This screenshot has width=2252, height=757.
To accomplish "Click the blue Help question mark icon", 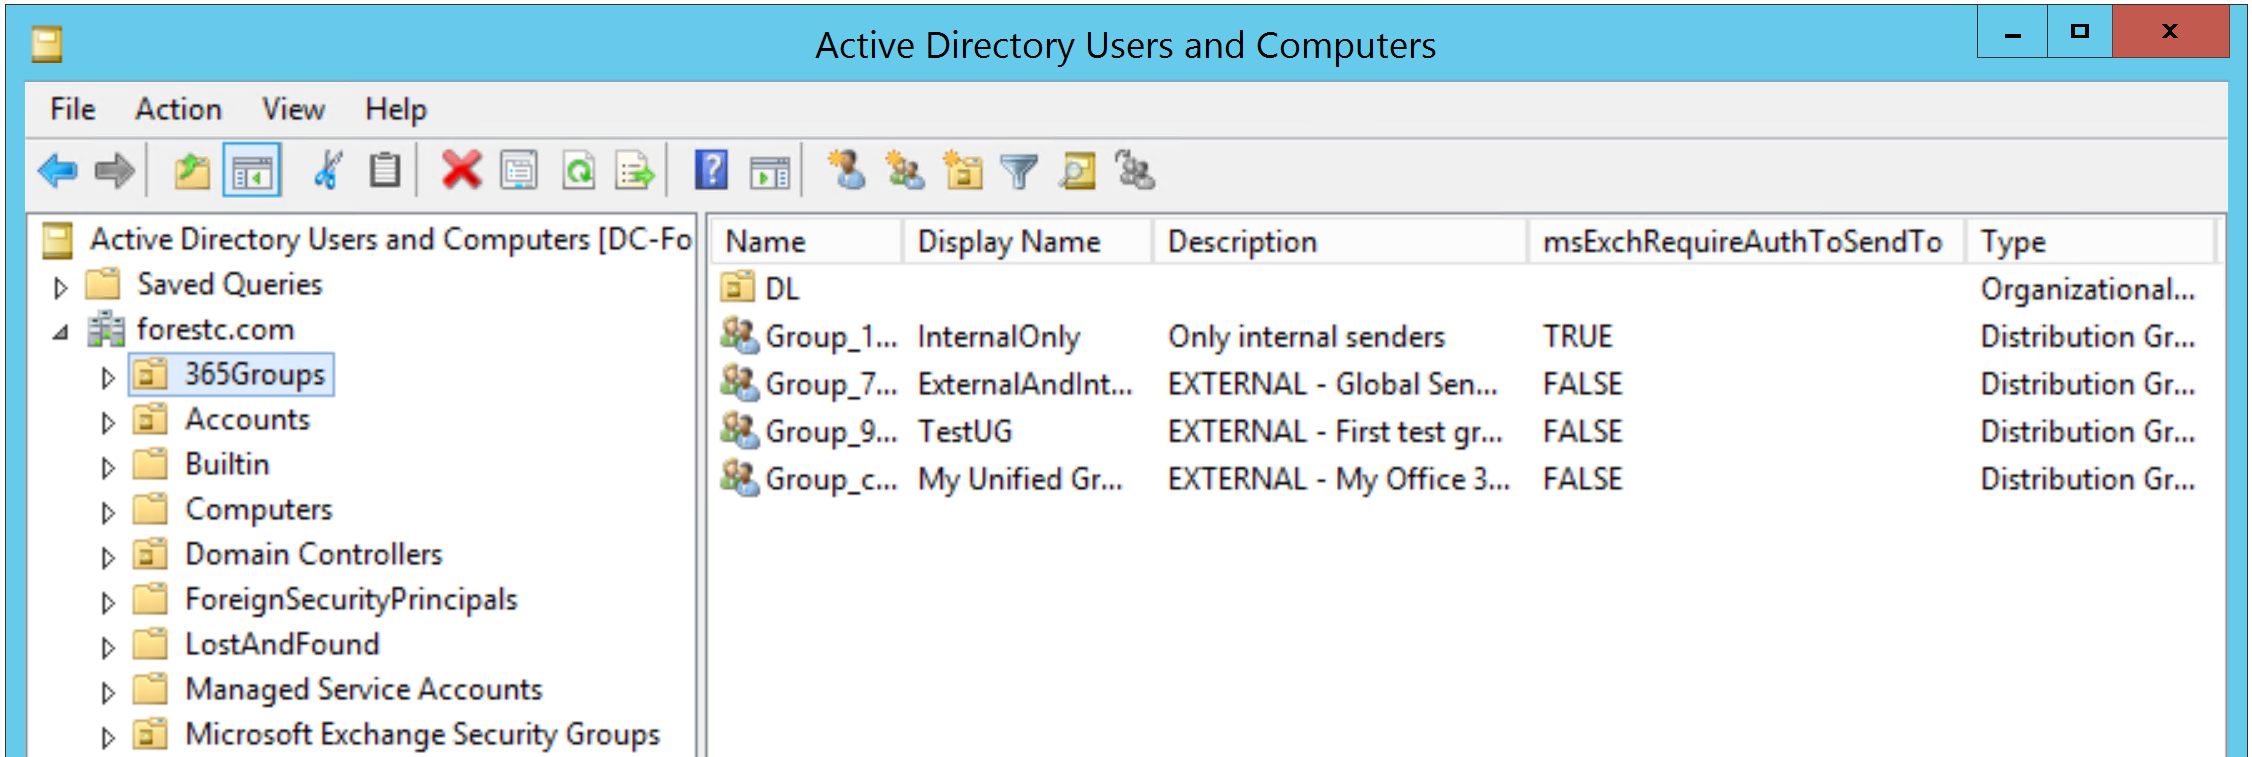I will tap(711, 171).
